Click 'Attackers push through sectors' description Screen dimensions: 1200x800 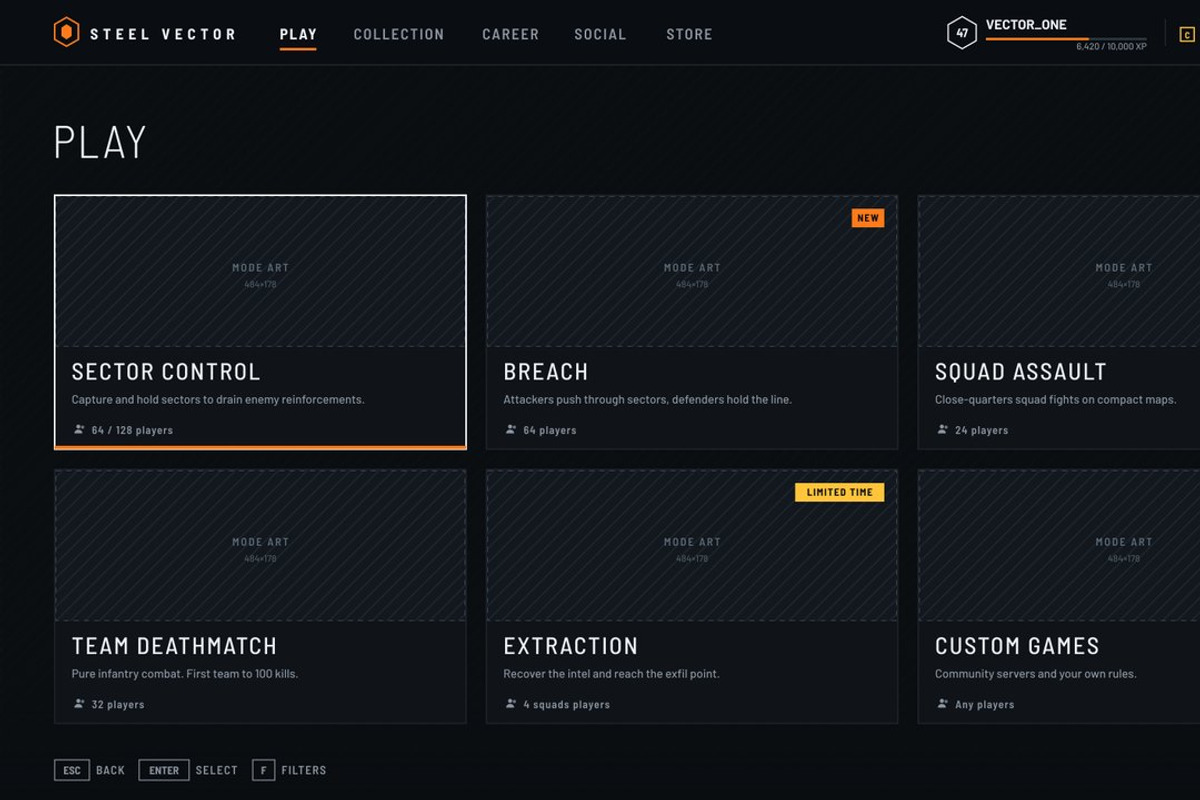(x=648, y=400)
